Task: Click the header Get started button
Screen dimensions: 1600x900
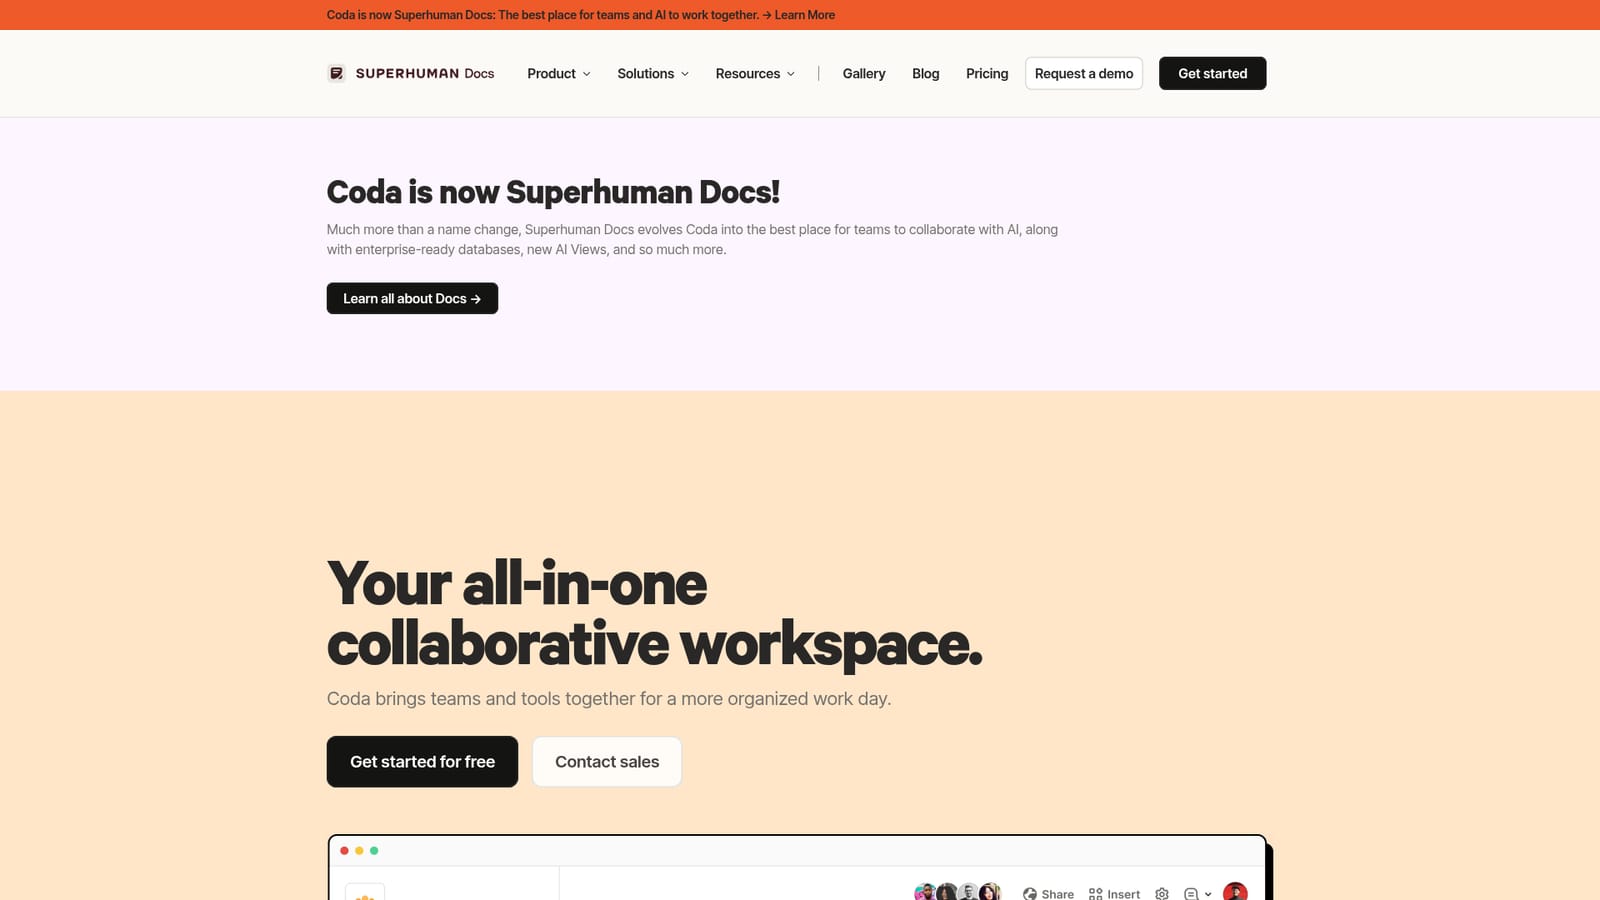Action: coord(1212,73)
